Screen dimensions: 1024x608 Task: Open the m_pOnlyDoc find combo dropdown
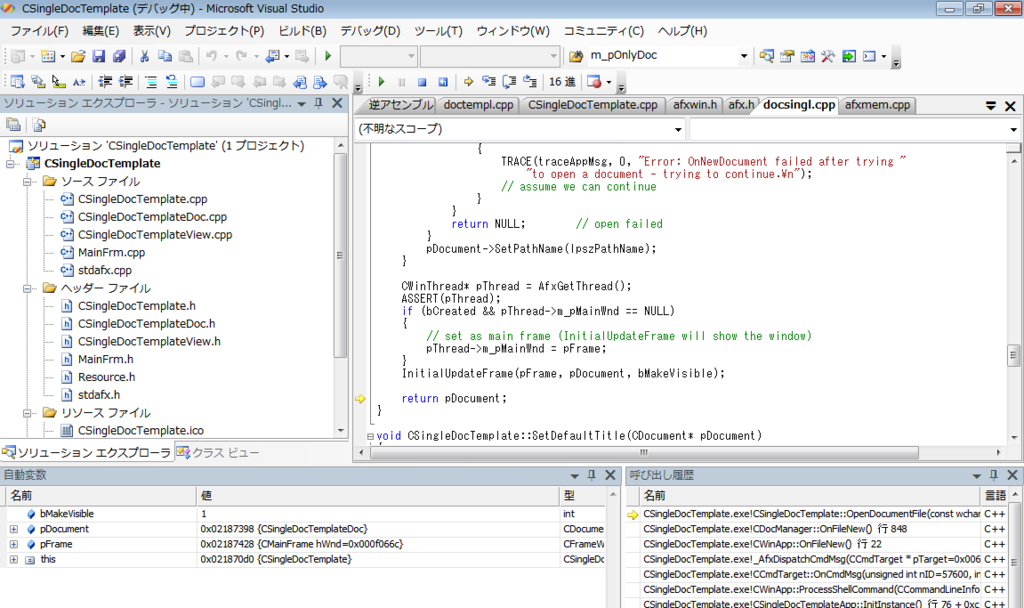coord(744,56)
